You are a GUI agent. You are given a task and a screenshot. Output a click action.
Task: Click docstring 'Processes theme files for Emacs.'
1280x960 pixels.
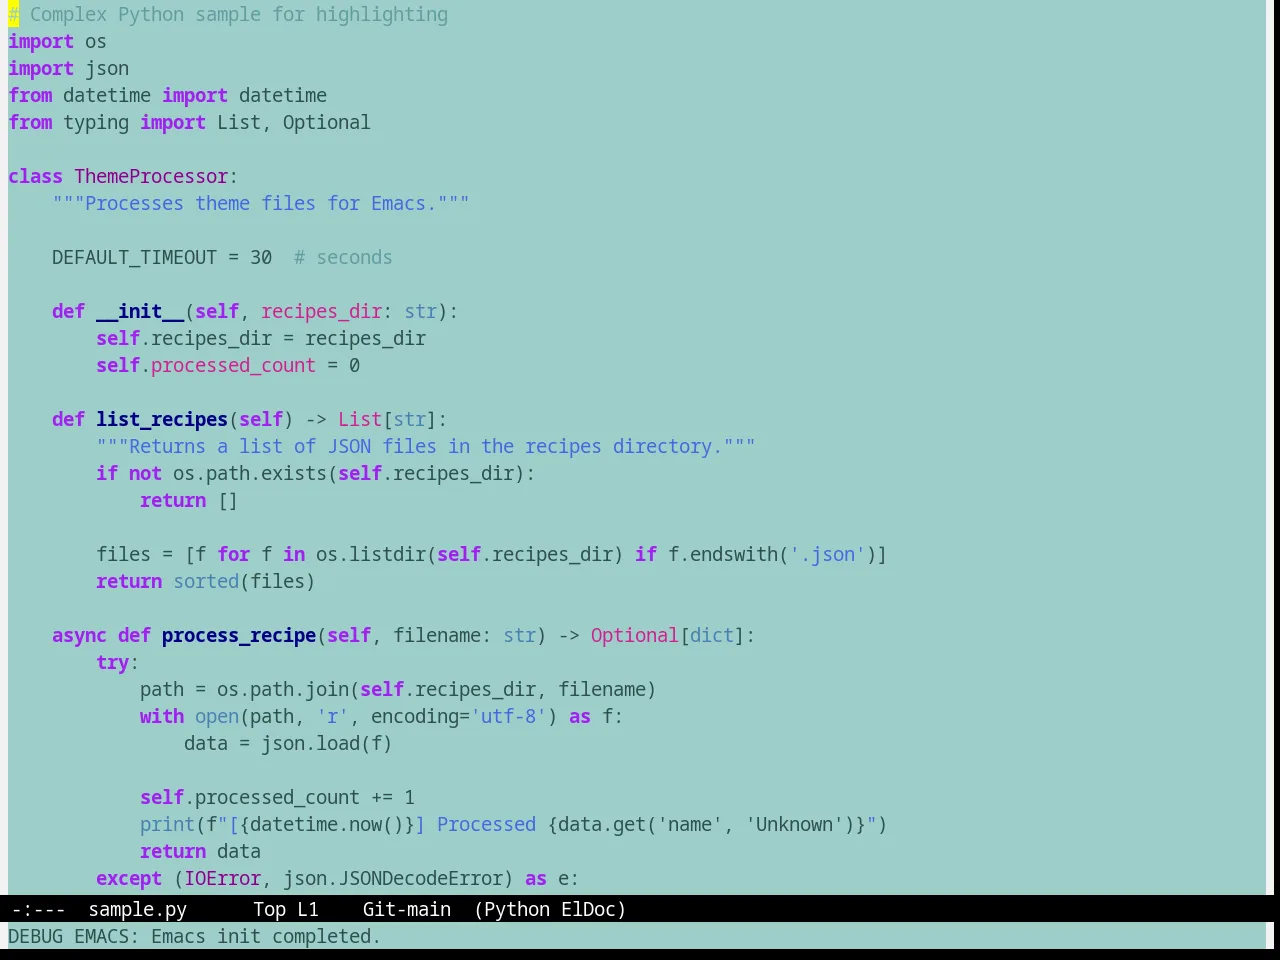(x=261, y=204)
